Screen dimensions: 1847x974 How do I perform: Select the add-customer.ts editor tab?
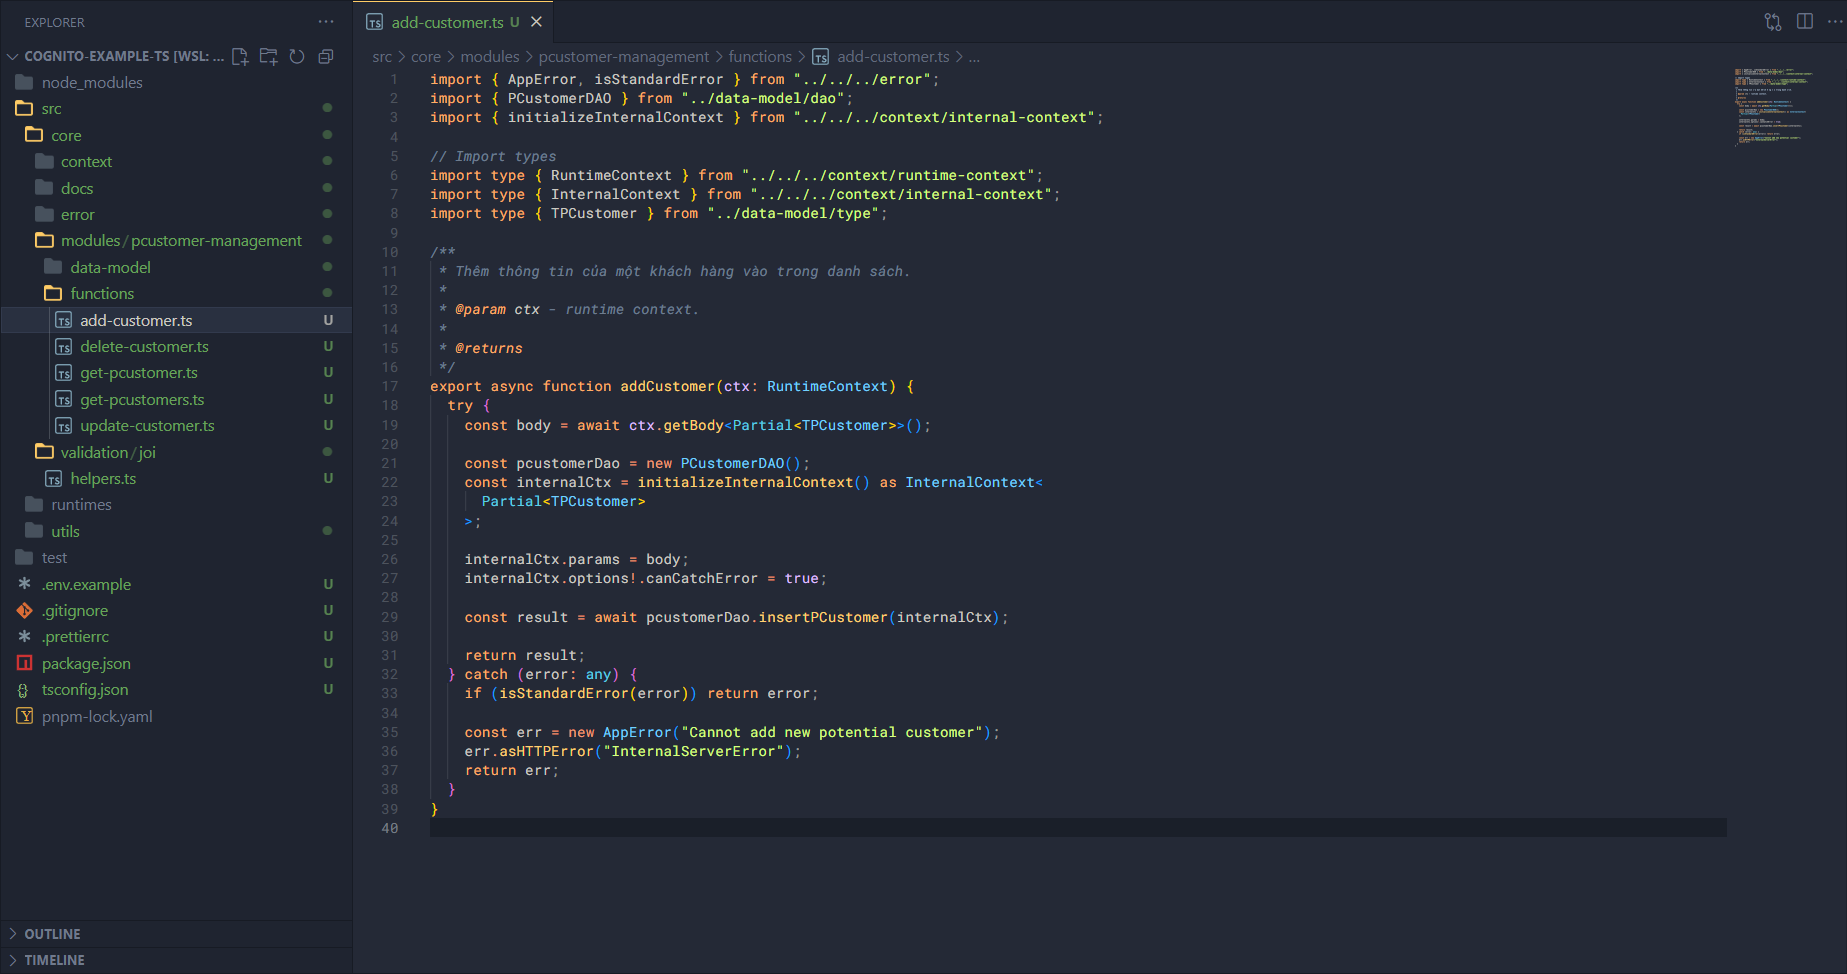coord(447,22)
